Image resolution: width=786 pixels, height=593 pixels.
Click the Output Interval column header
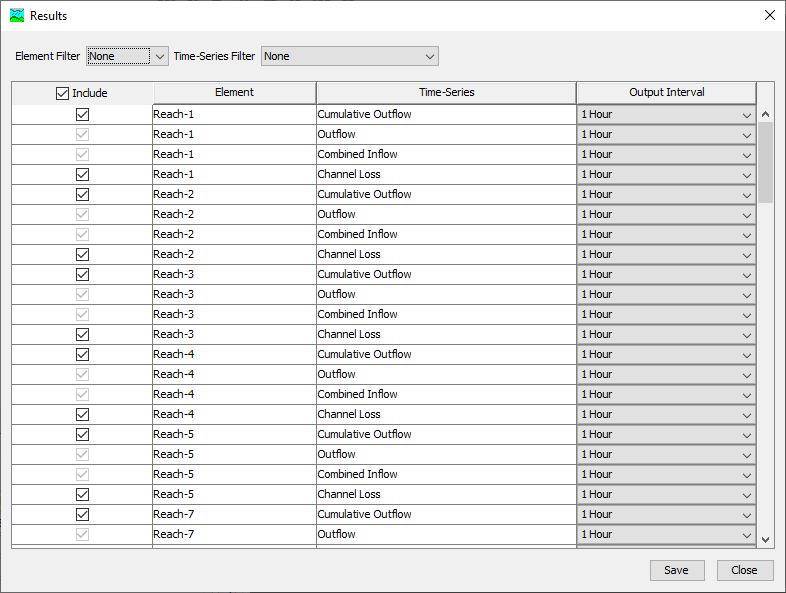click(666, 93)
